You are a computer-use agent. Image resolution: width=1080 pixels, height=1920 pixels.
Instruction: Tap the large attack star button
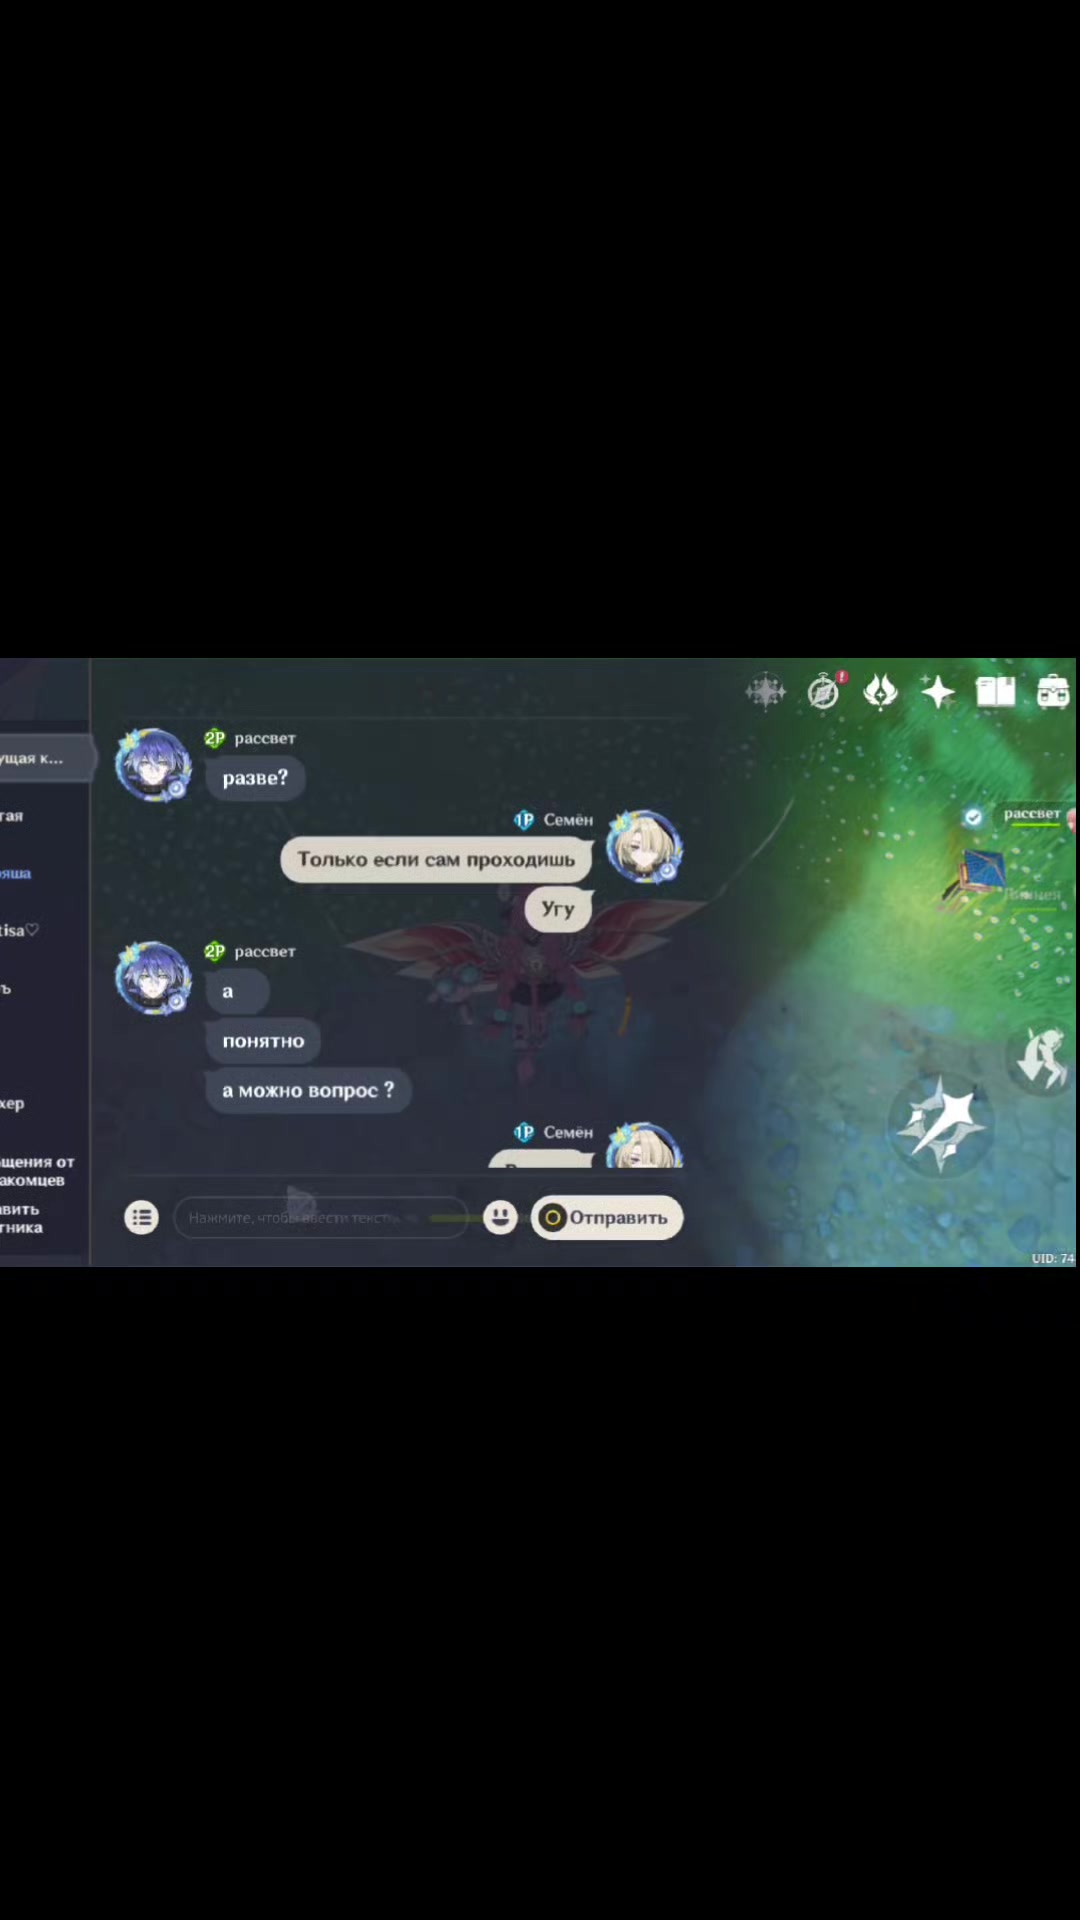(942, 1125)
